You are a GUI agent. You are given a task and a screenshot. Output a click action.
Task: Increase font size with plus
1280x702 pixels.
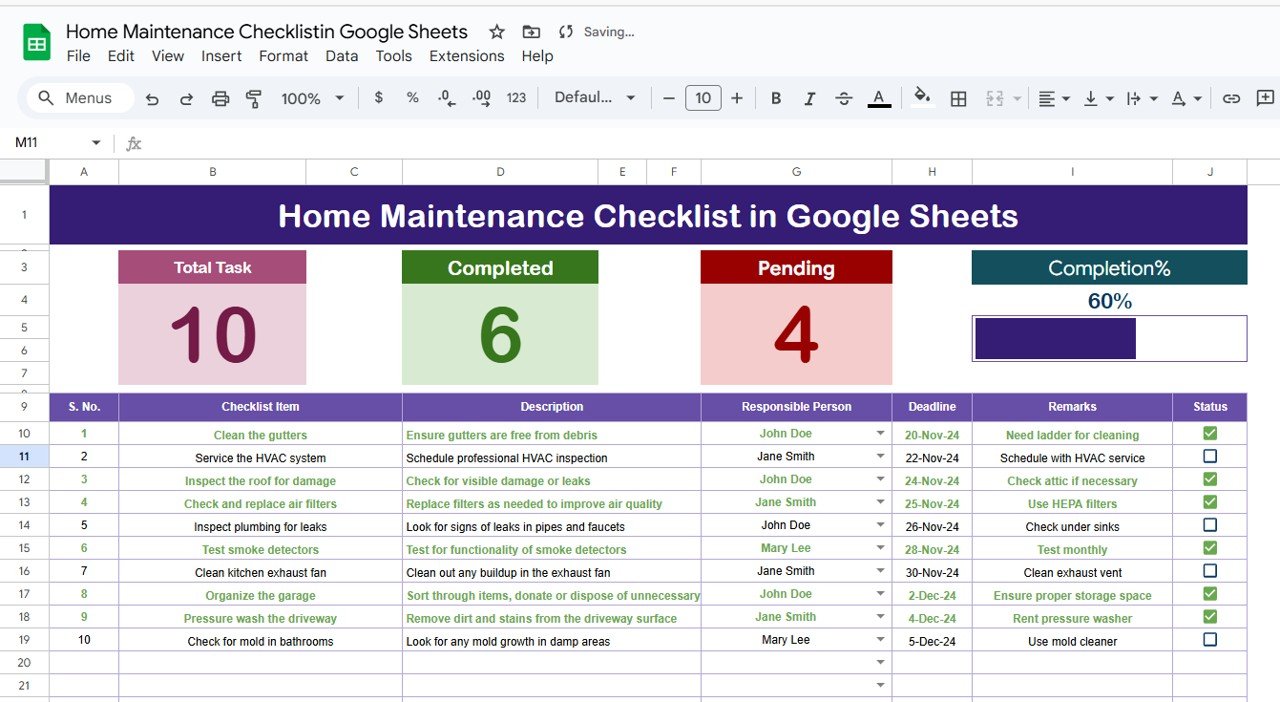coord(737,98)
